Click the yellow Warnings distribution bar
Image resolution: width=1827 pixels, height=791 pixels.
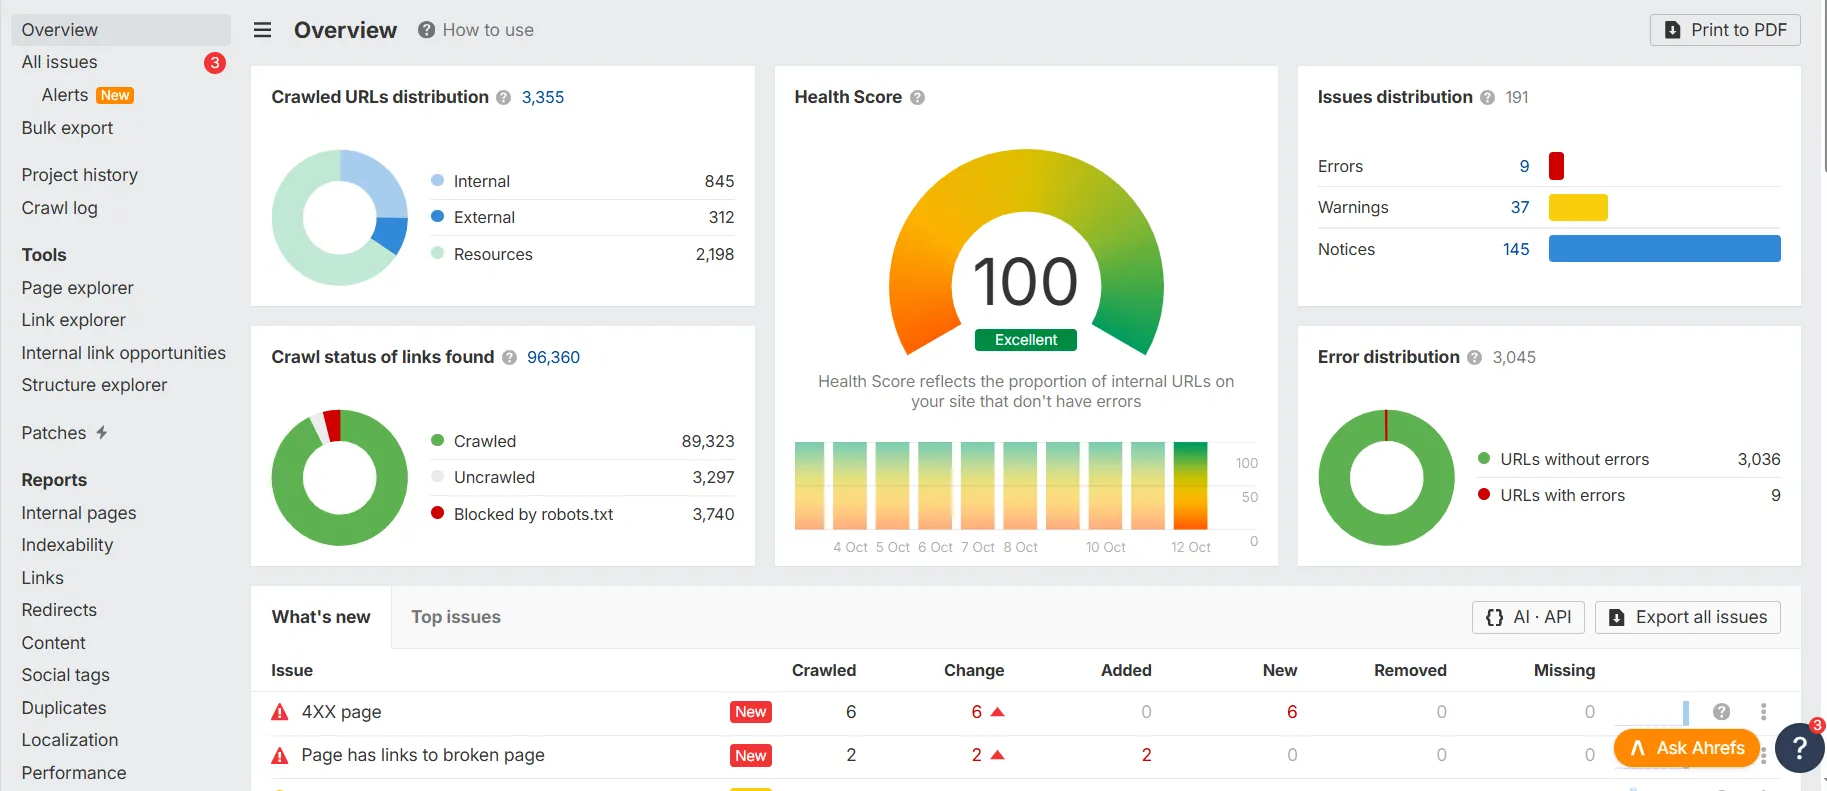[x=1578, y=207]
